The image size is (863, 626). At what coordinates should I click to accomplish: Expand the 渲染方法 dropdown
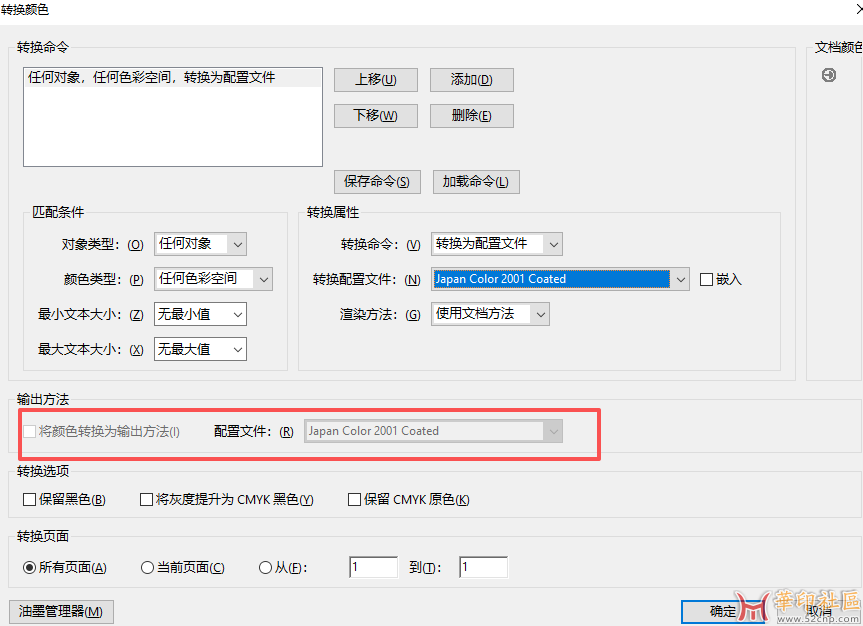[x=490, y=314]
